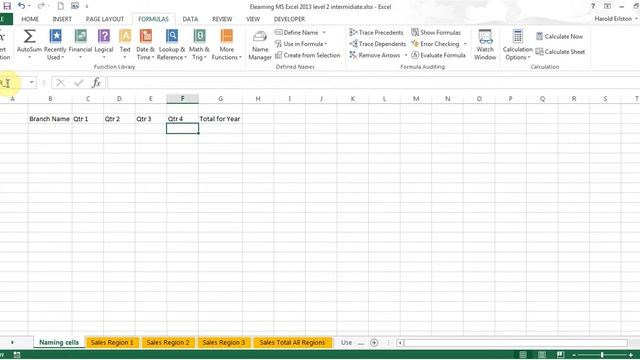The image size is (640, 360).
Task: Switch to Normal view in status bar
Action: click(523, 355)
